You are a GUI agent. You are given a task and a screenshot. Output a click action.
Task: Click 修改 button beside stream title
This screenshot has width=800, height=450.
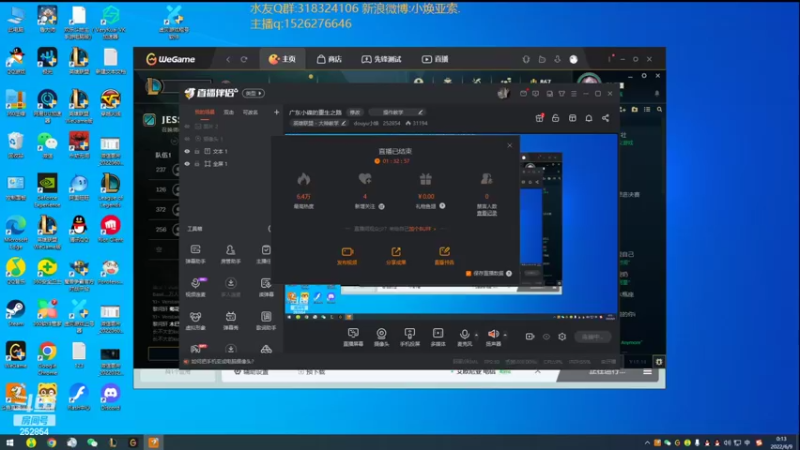355,112
